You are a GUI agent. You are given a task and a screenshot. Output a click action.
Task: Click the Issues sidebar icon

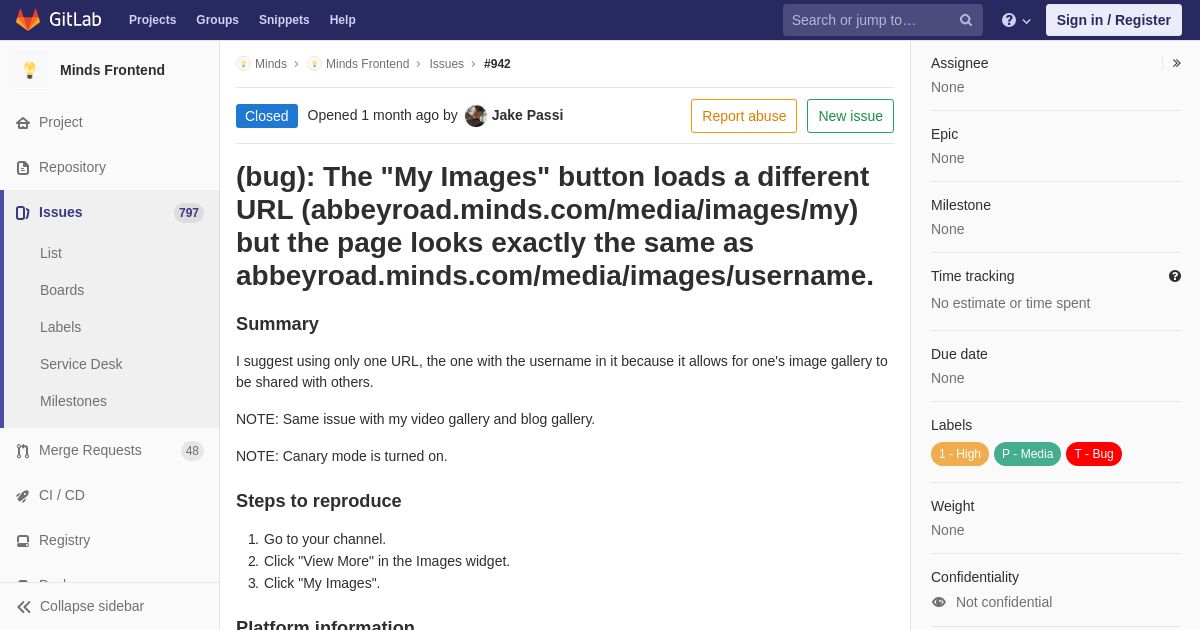click(x=23, y=213)
